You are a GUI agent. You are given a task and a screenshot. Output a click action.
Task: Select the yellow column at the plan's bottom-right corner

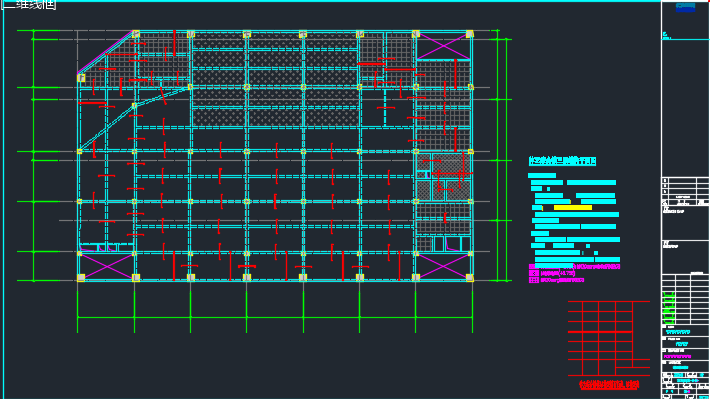pos(470,278)
